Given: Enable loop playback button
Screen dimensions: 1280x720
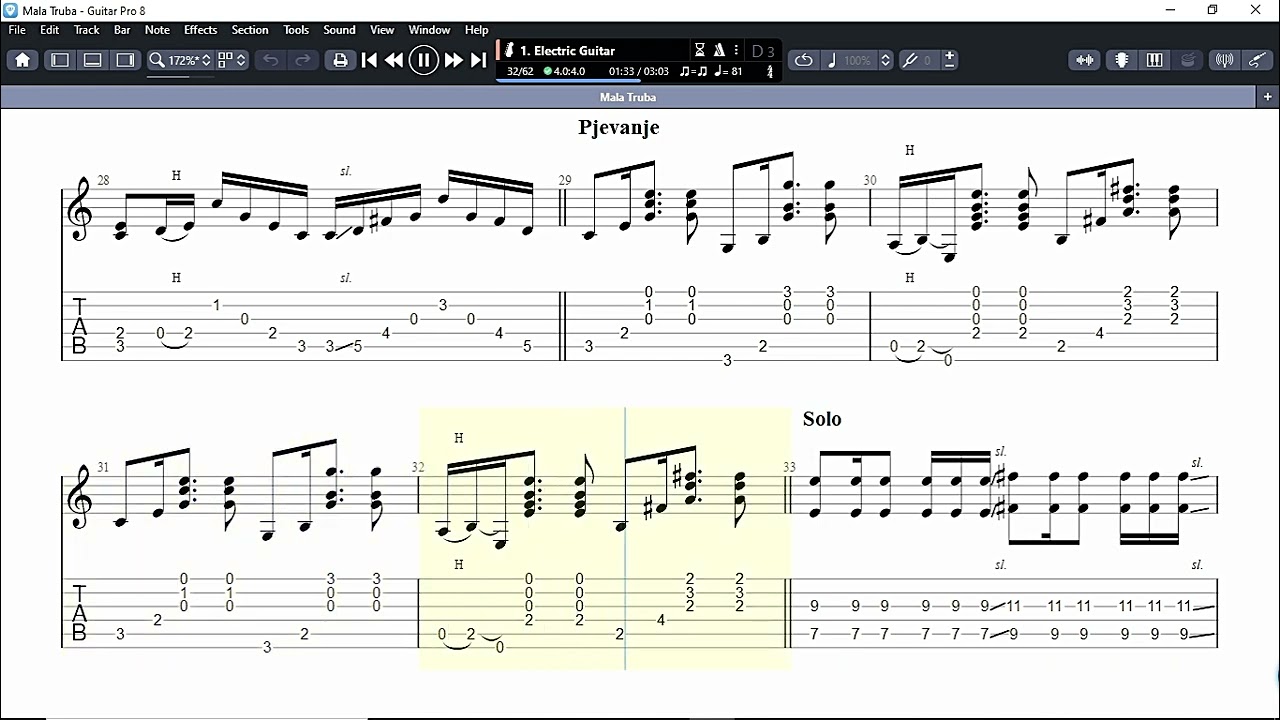Looking at the screenshot, I should (x=804, y=60).
